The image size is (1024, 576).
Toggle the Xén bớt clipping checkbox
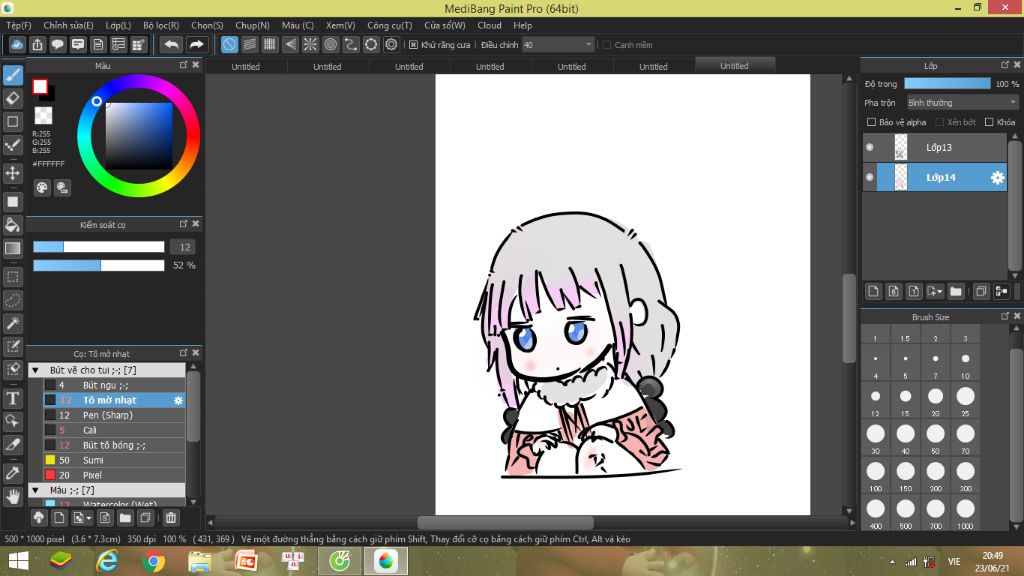940,122
